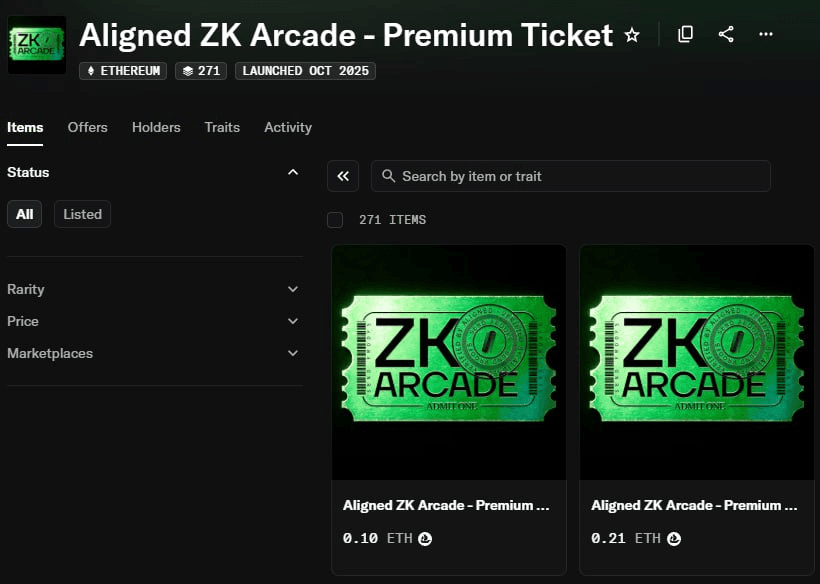The height and width of the screenshot is (584, 820).
Task: Expand the Price filter section
Action: pyautogui.click(x=293, y=321)
